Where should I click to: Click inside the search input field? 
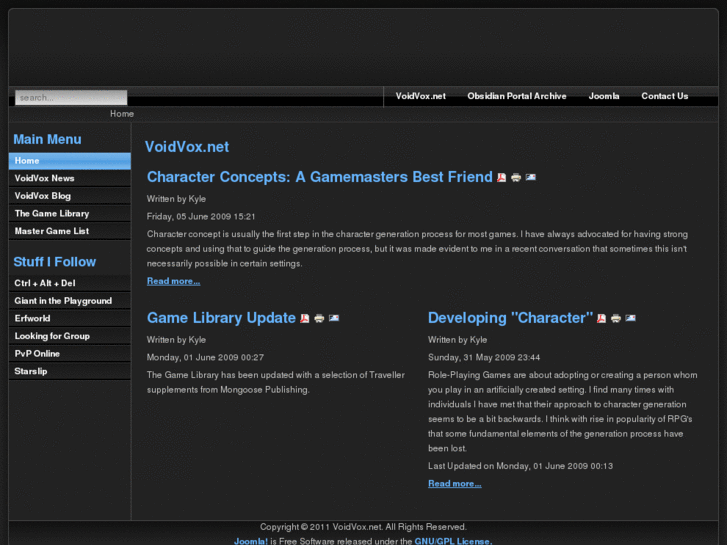[x=71, y=98]
